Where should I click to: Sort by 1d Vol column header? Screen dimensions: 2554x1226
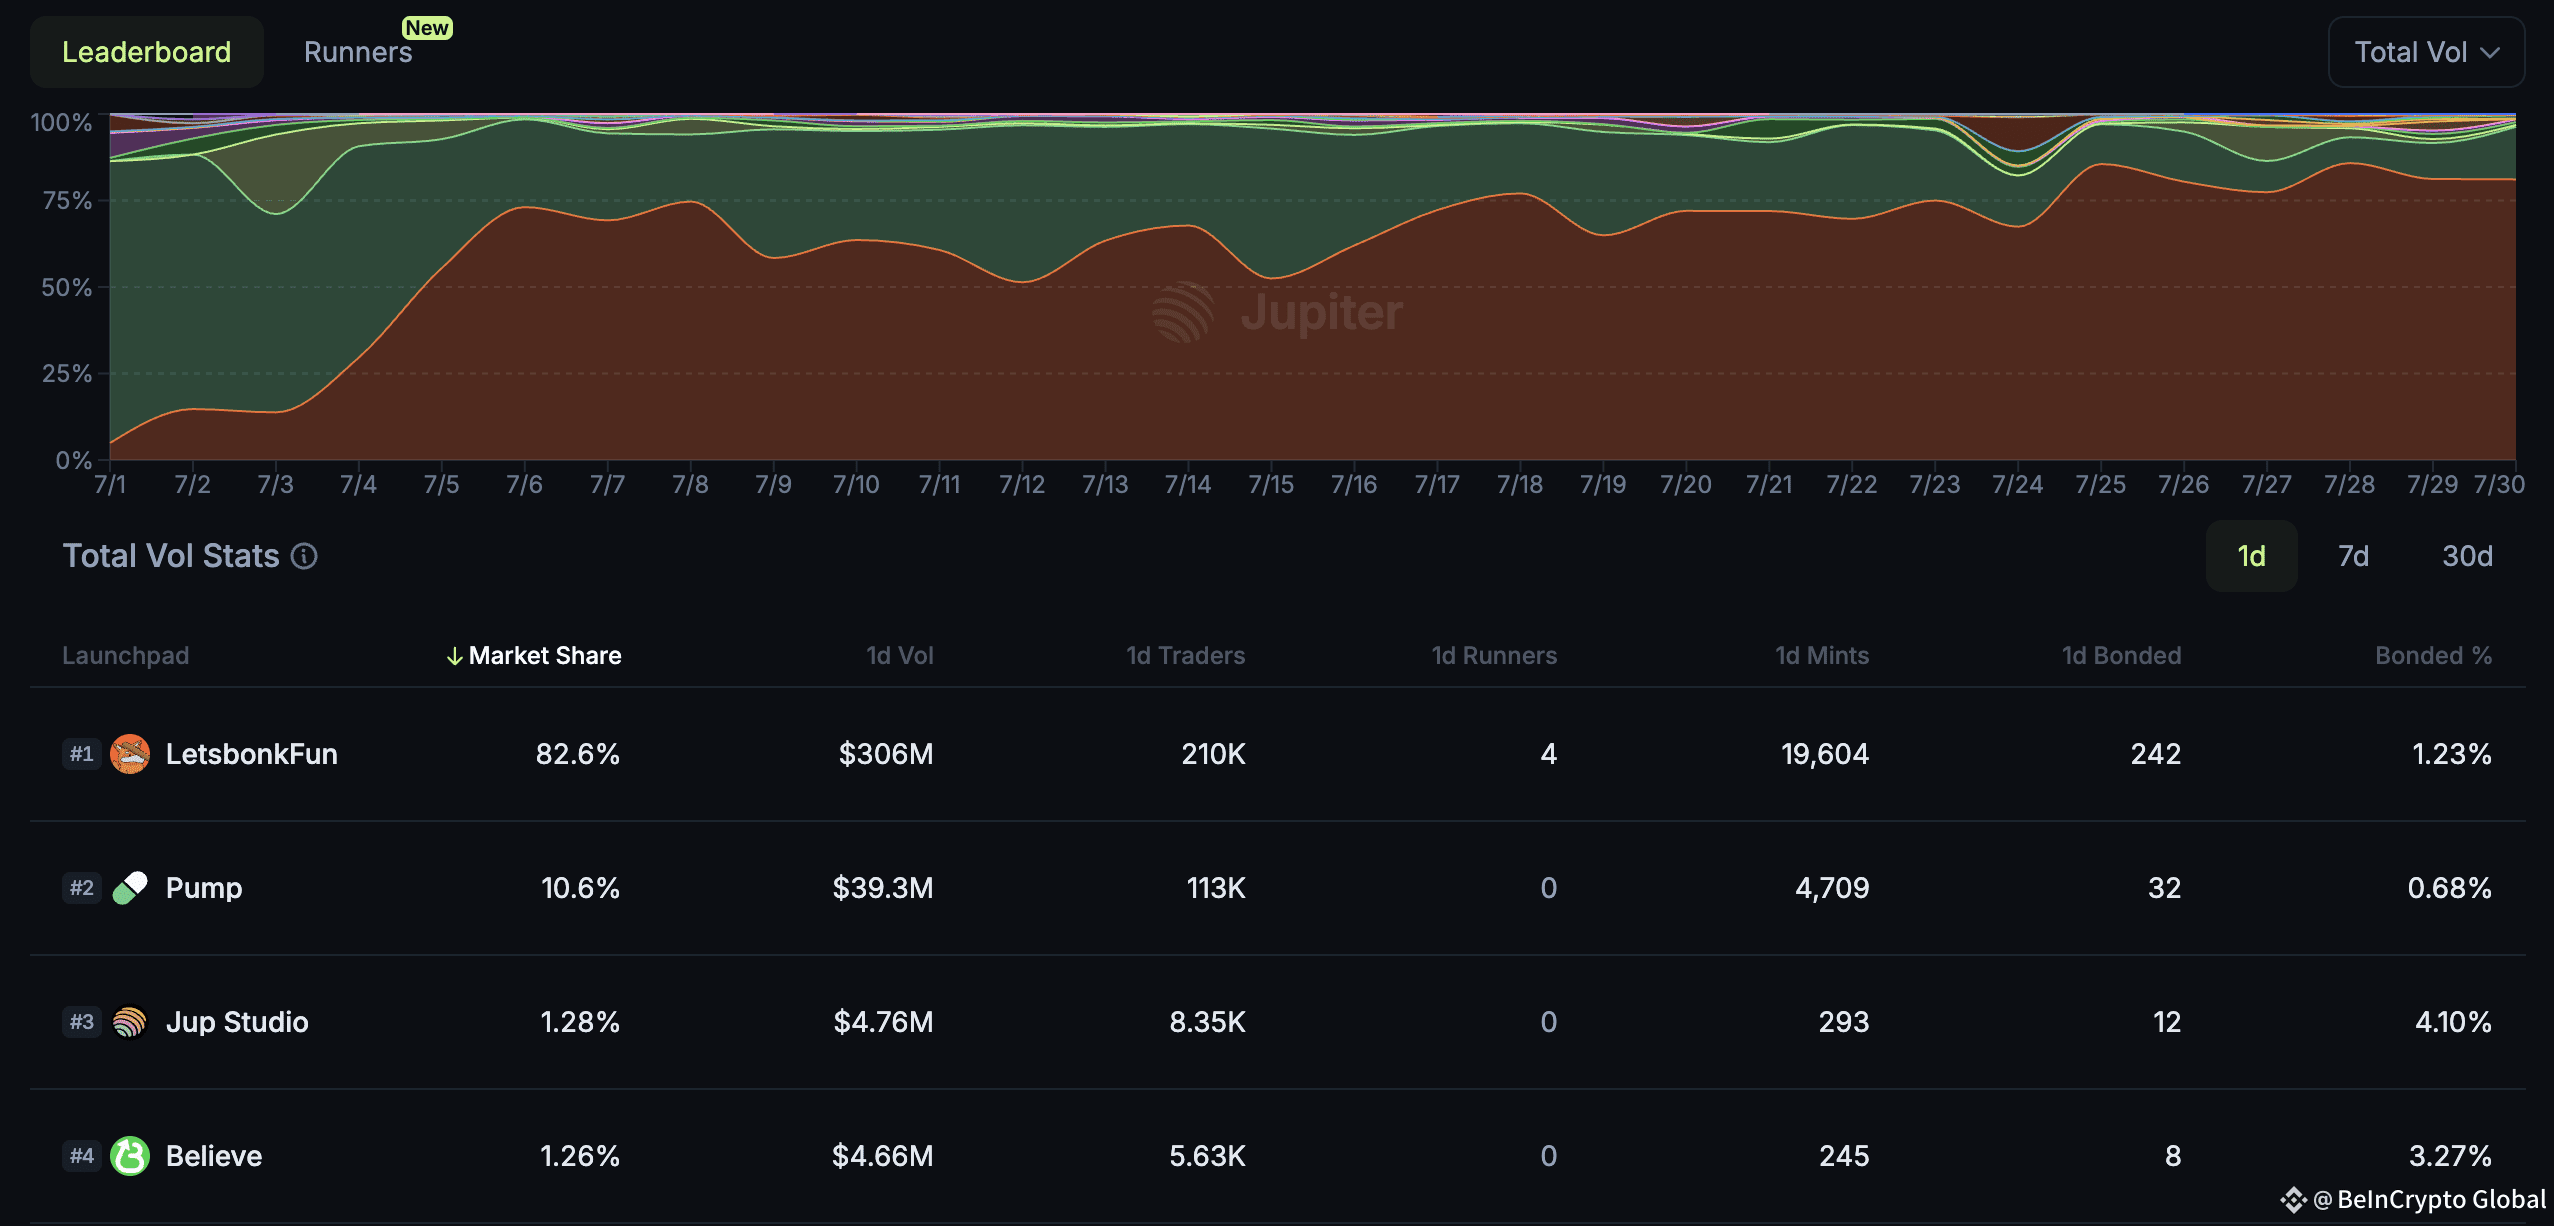[900, 656]
